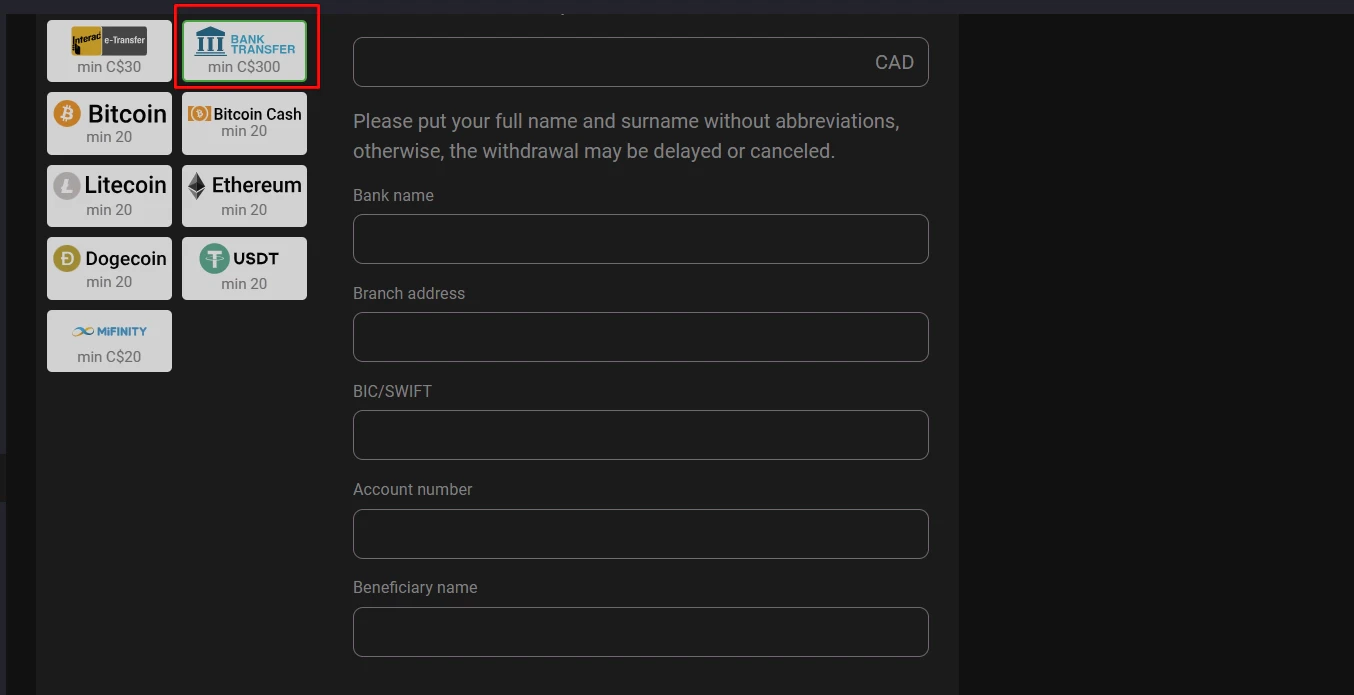Click the "Account number" field label
The height and width of the screenshot is (695, 1354).
coord(412,489)
